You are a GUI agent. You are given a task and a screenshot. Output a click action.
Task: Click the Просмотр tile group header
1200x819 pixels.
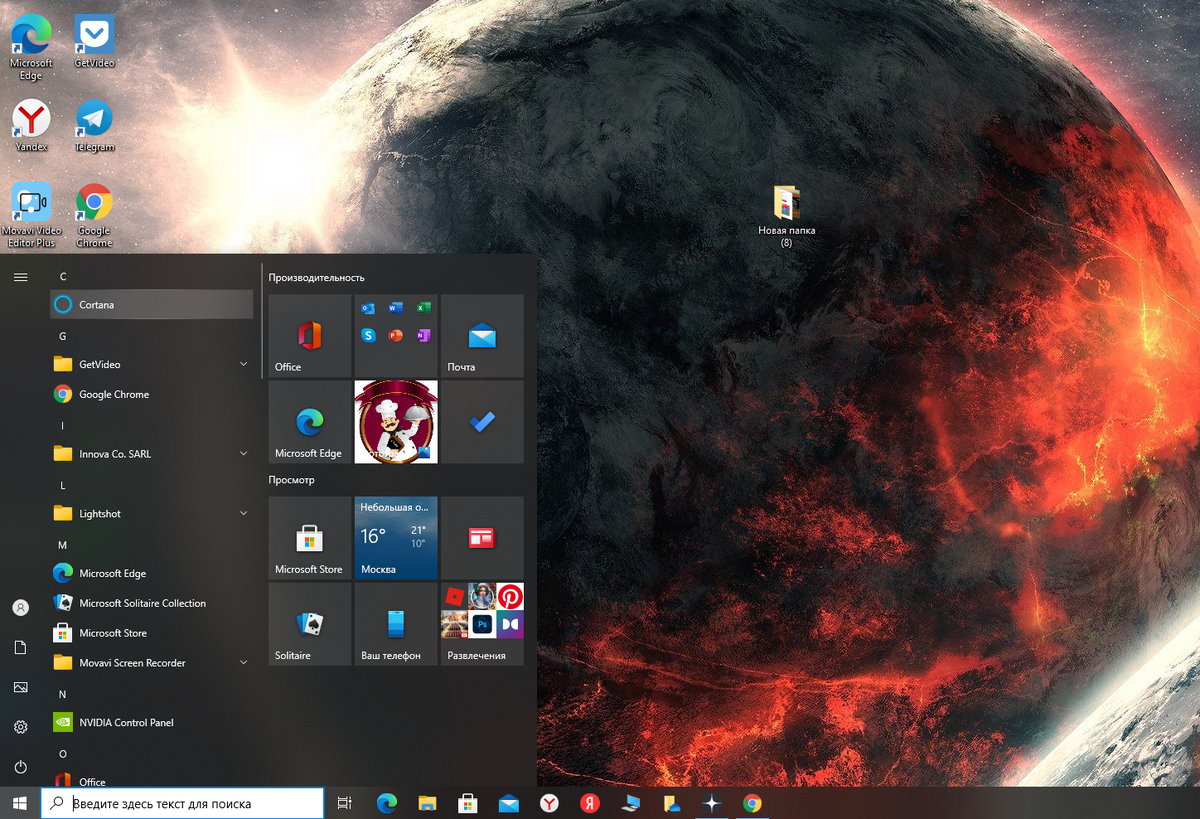[x=291, y=480]
